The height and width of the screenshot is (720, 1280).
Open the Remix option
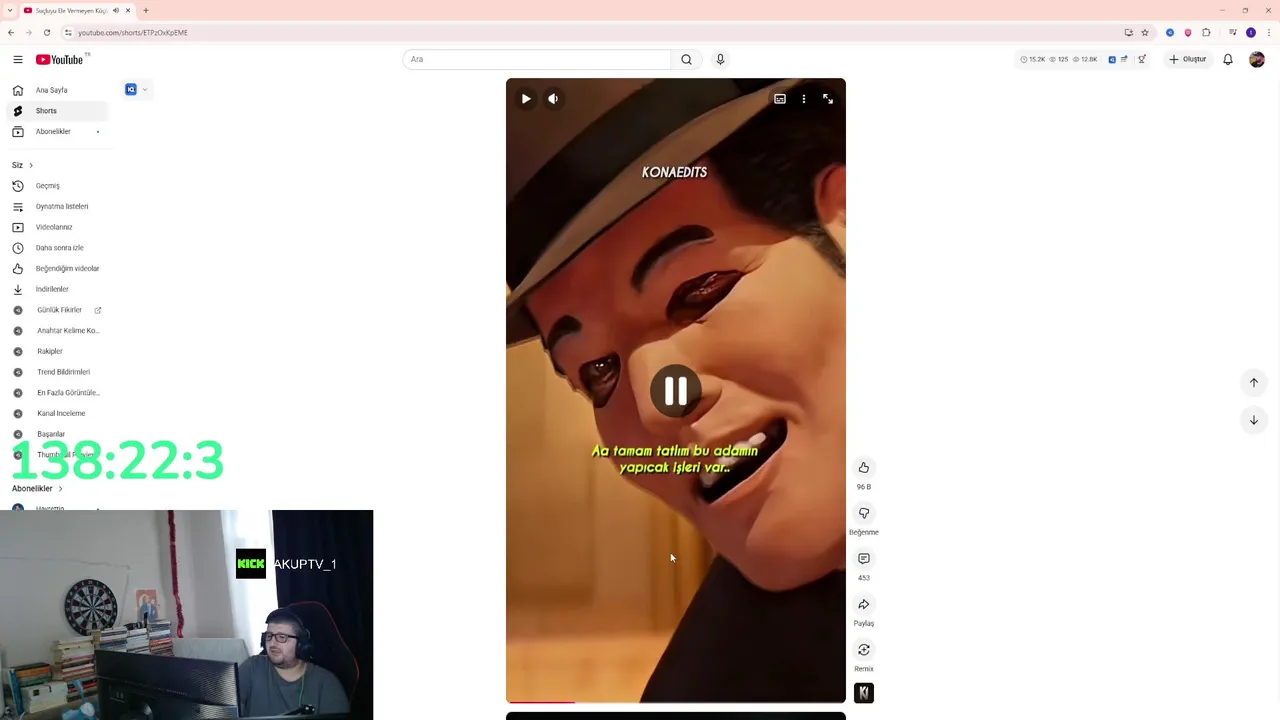click(x=864, y=650)
